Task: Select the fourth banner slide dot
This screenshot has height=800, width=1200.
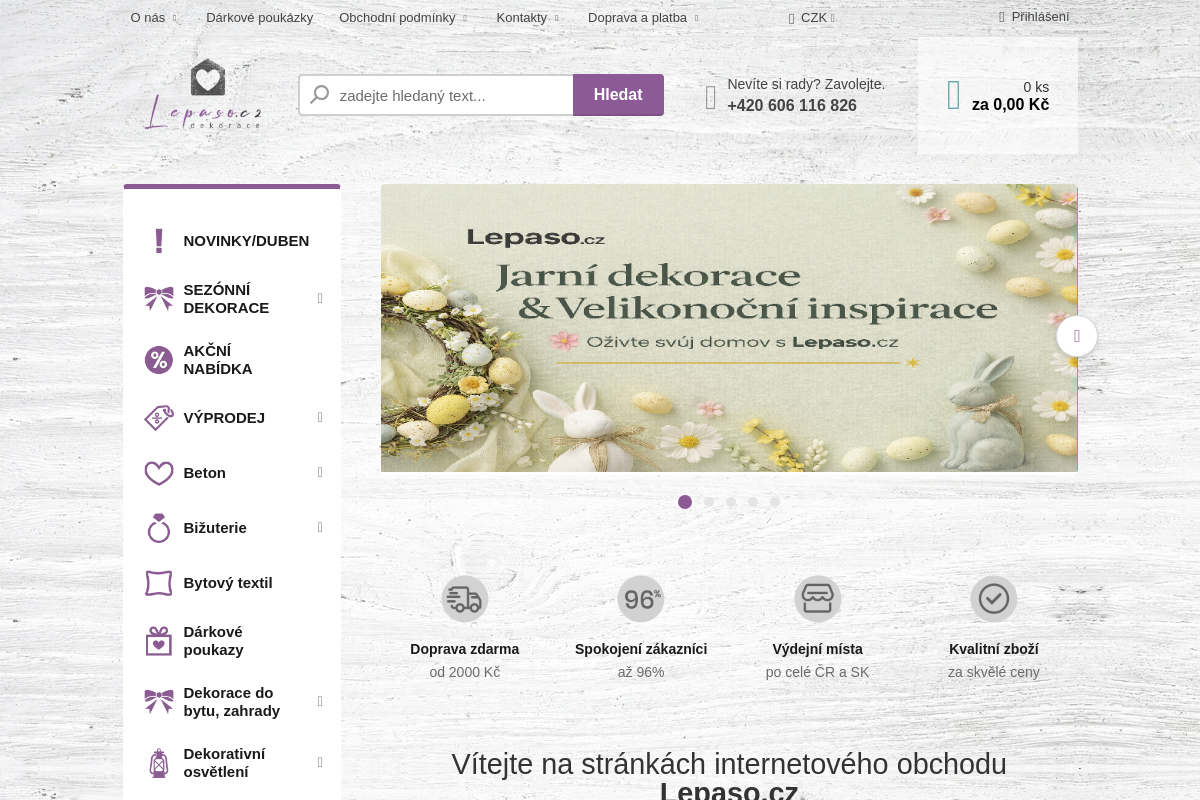Action: pos(753,502)
